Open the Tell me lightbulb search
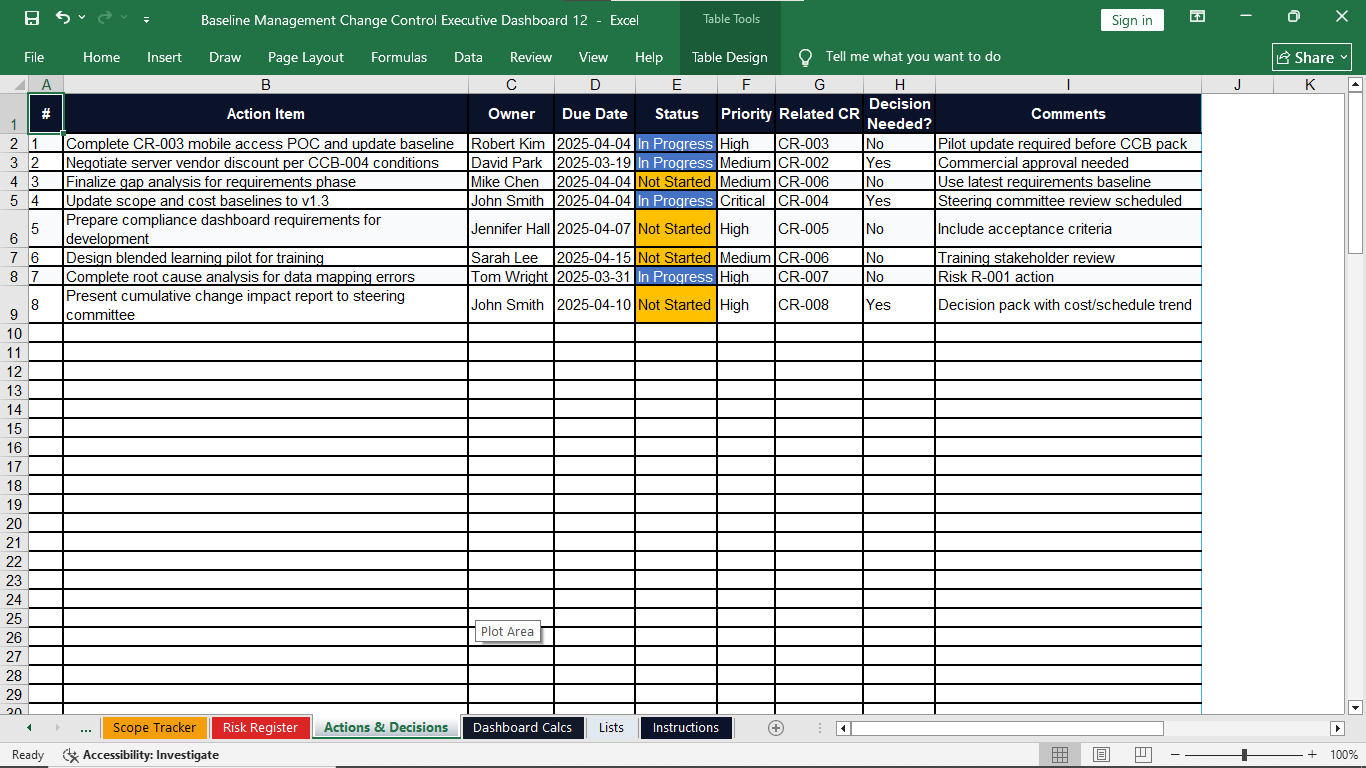Screen dimensions: 1366x768 click(x=805, y=57)
